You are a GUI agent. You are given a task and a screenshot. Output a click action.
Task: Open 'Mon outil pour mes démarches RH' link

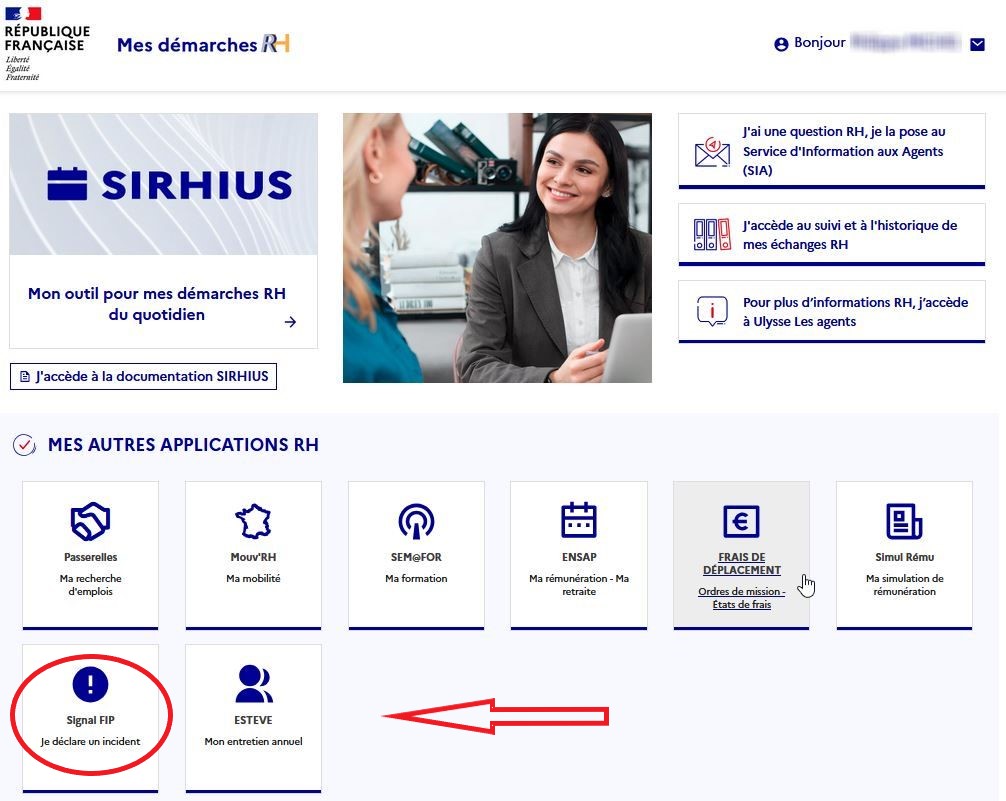coord(157,304)
